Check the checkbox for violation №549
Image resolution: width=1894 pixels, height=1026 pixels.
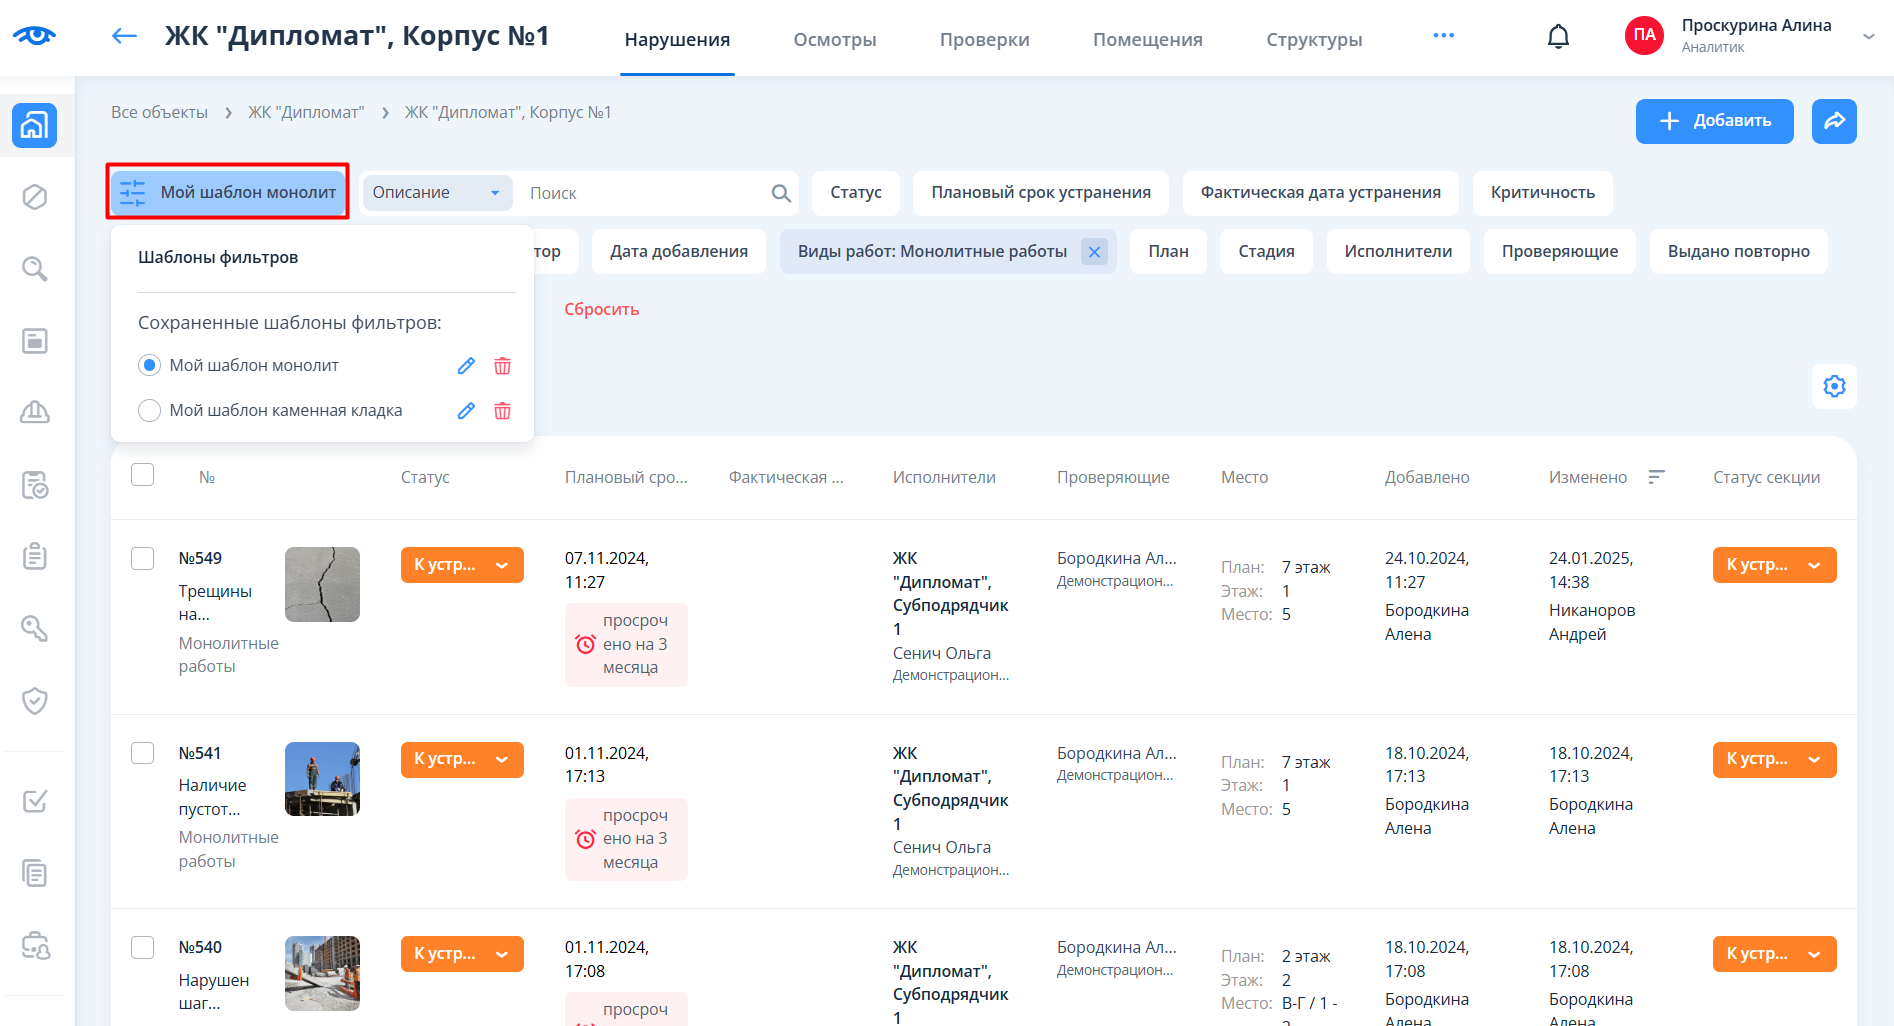click(x=143, y=558)
